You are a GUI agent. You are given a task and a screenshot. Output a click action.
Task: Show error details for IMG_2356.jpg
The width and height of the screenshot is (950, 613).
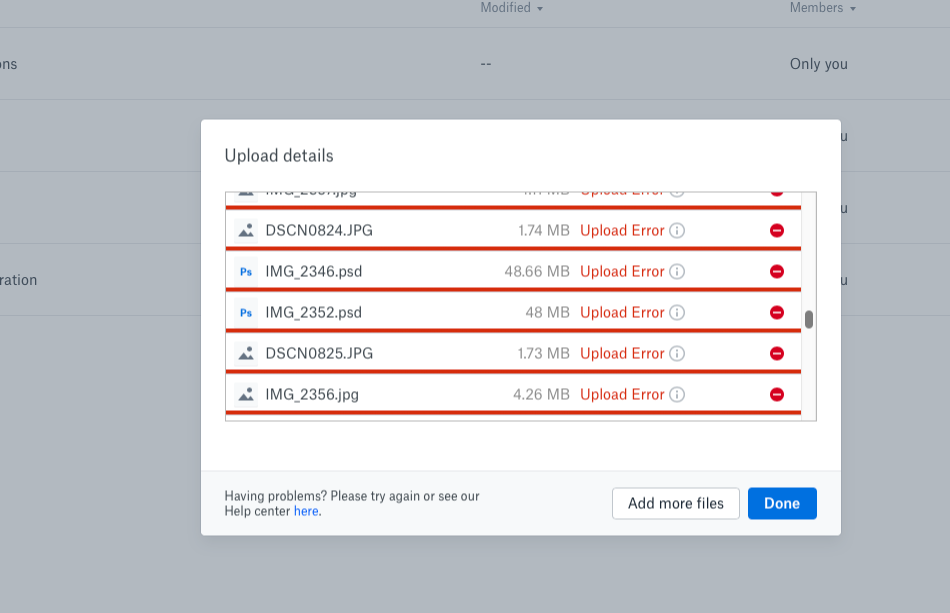pos(677,395)
